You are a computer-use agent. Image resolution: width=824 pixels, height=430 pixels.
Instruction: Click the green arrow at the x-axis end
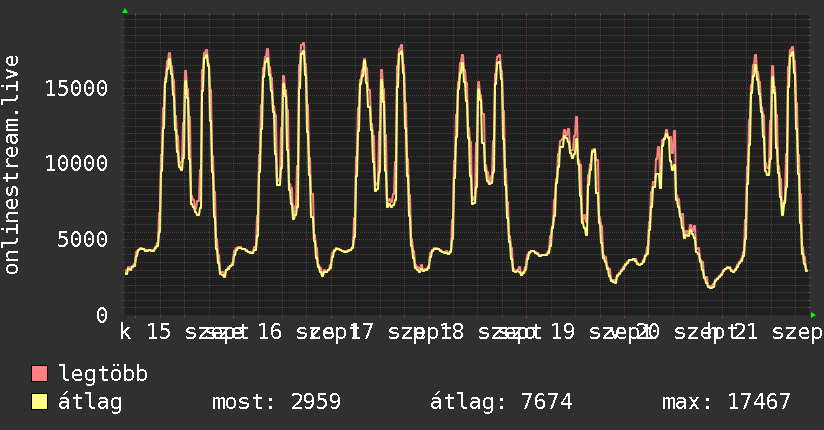click(x=813, y=315)
